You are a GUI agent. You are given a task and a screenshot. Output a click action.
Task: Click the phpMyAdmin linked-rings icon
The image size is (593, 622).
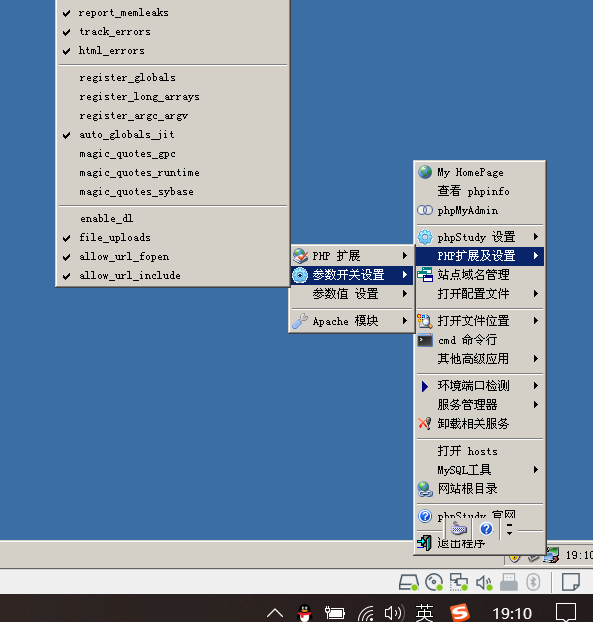point(425,210)
